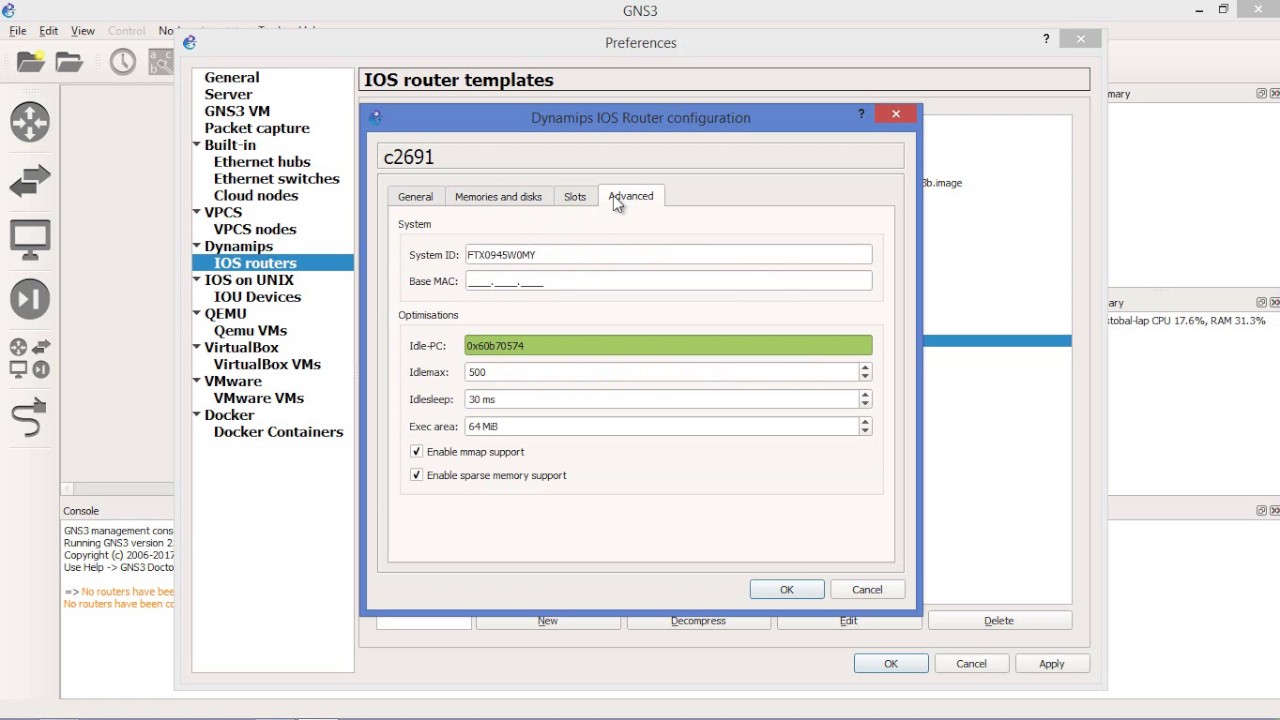The image size is (1280, 720).
Task: Select Ethernet hubs in preferences tree
Action: (x=262, y=162)
